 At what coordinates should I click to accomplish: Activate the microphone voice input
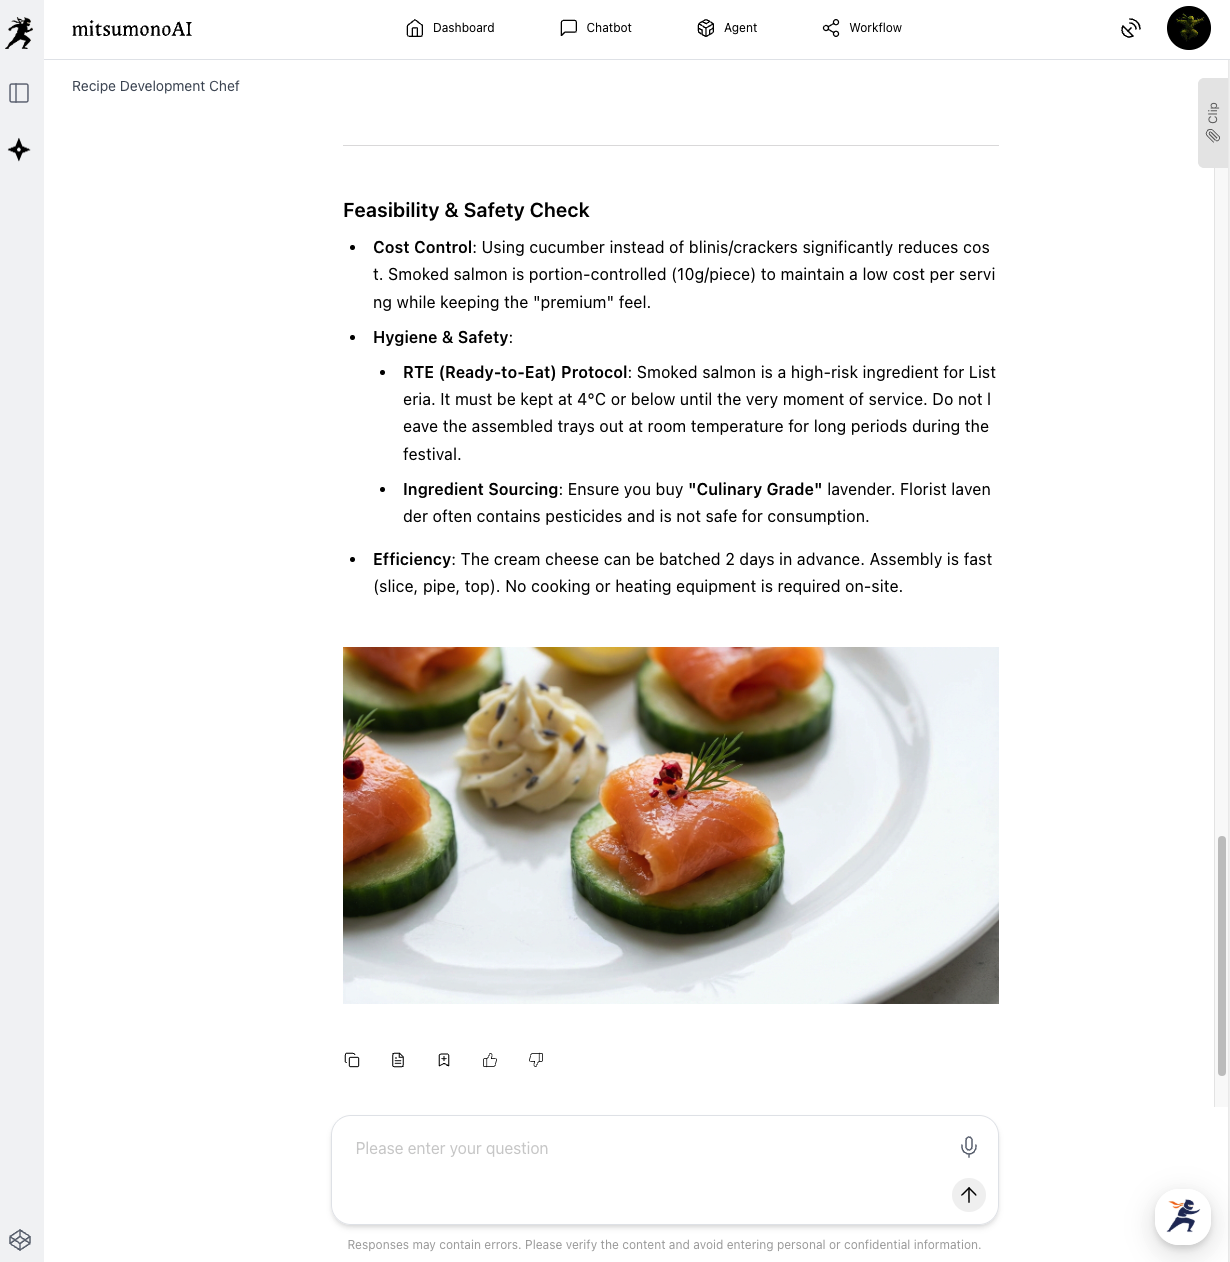tap(969, 1147)
